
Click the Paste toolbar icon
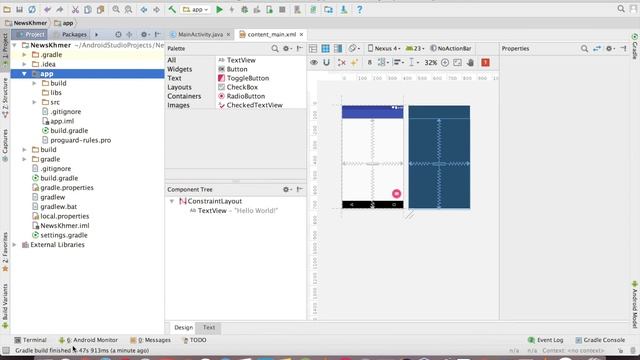(x=100, y=9)
